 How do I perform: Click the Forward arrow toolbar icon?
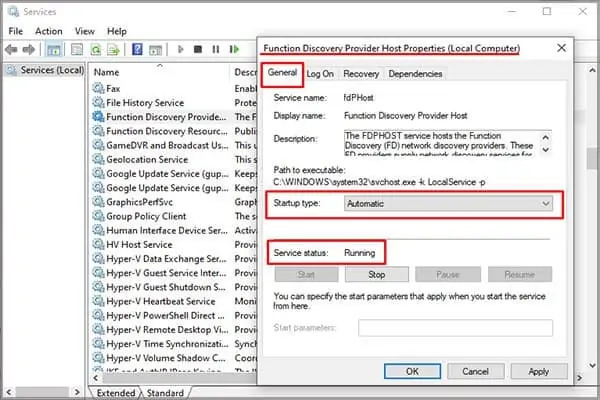coord(29,49)
